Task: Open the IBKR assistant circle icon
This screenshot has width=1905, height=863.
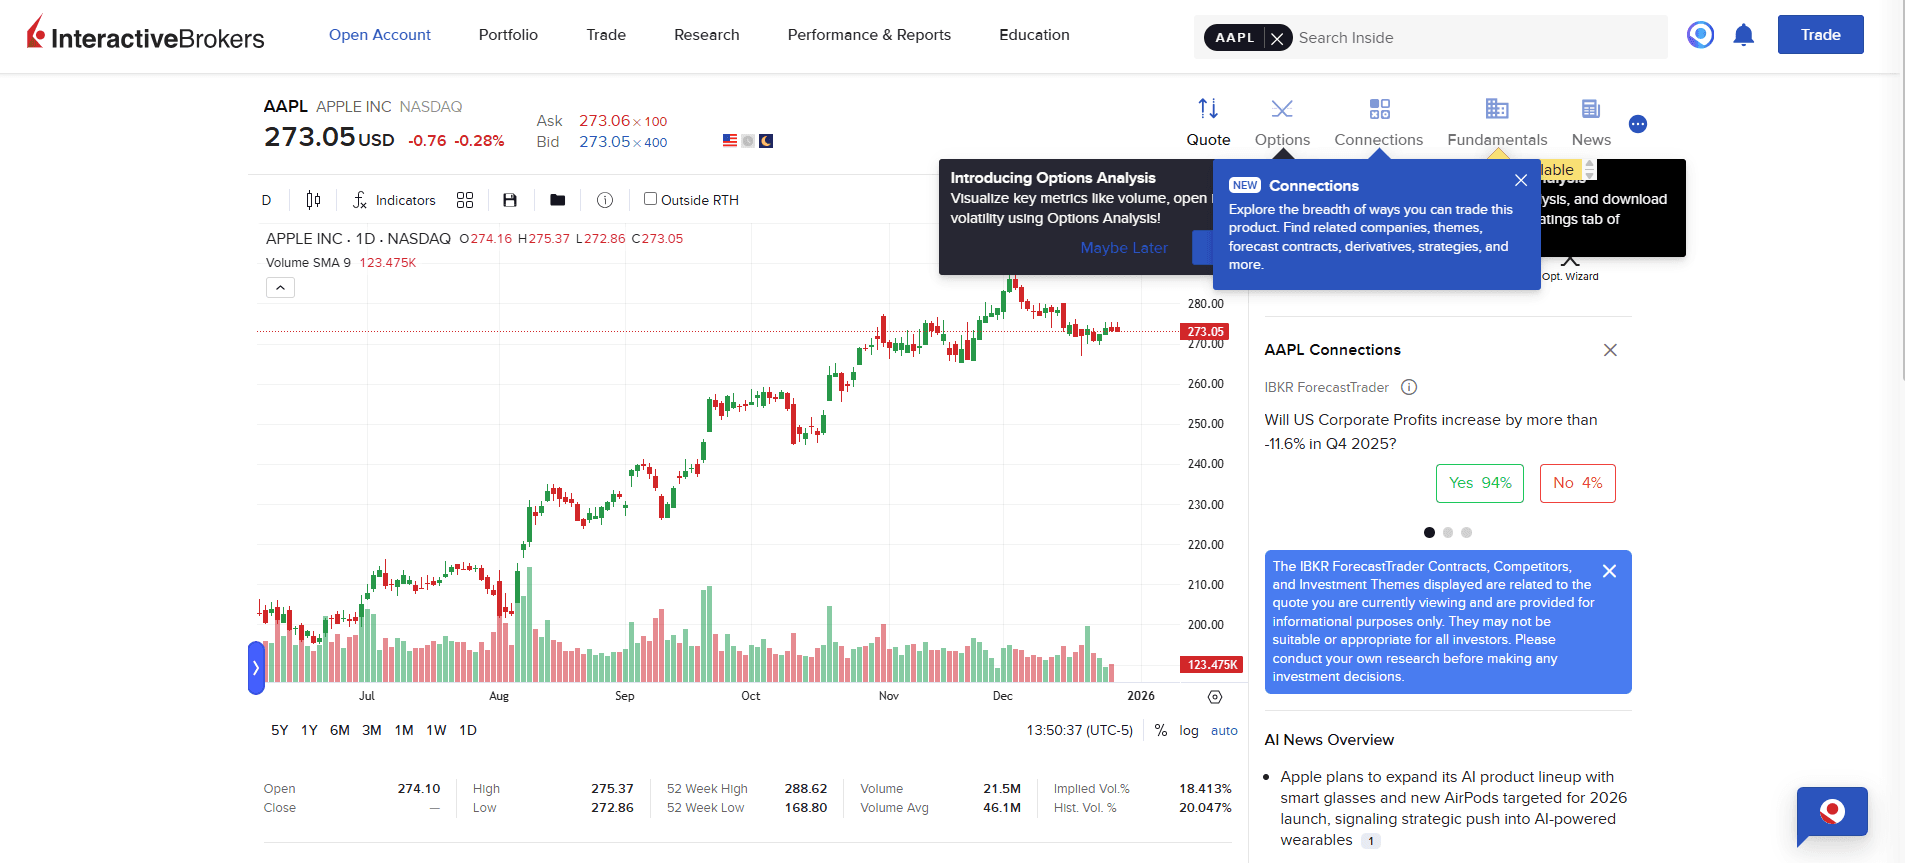Action: click(x=1700, y=35)
